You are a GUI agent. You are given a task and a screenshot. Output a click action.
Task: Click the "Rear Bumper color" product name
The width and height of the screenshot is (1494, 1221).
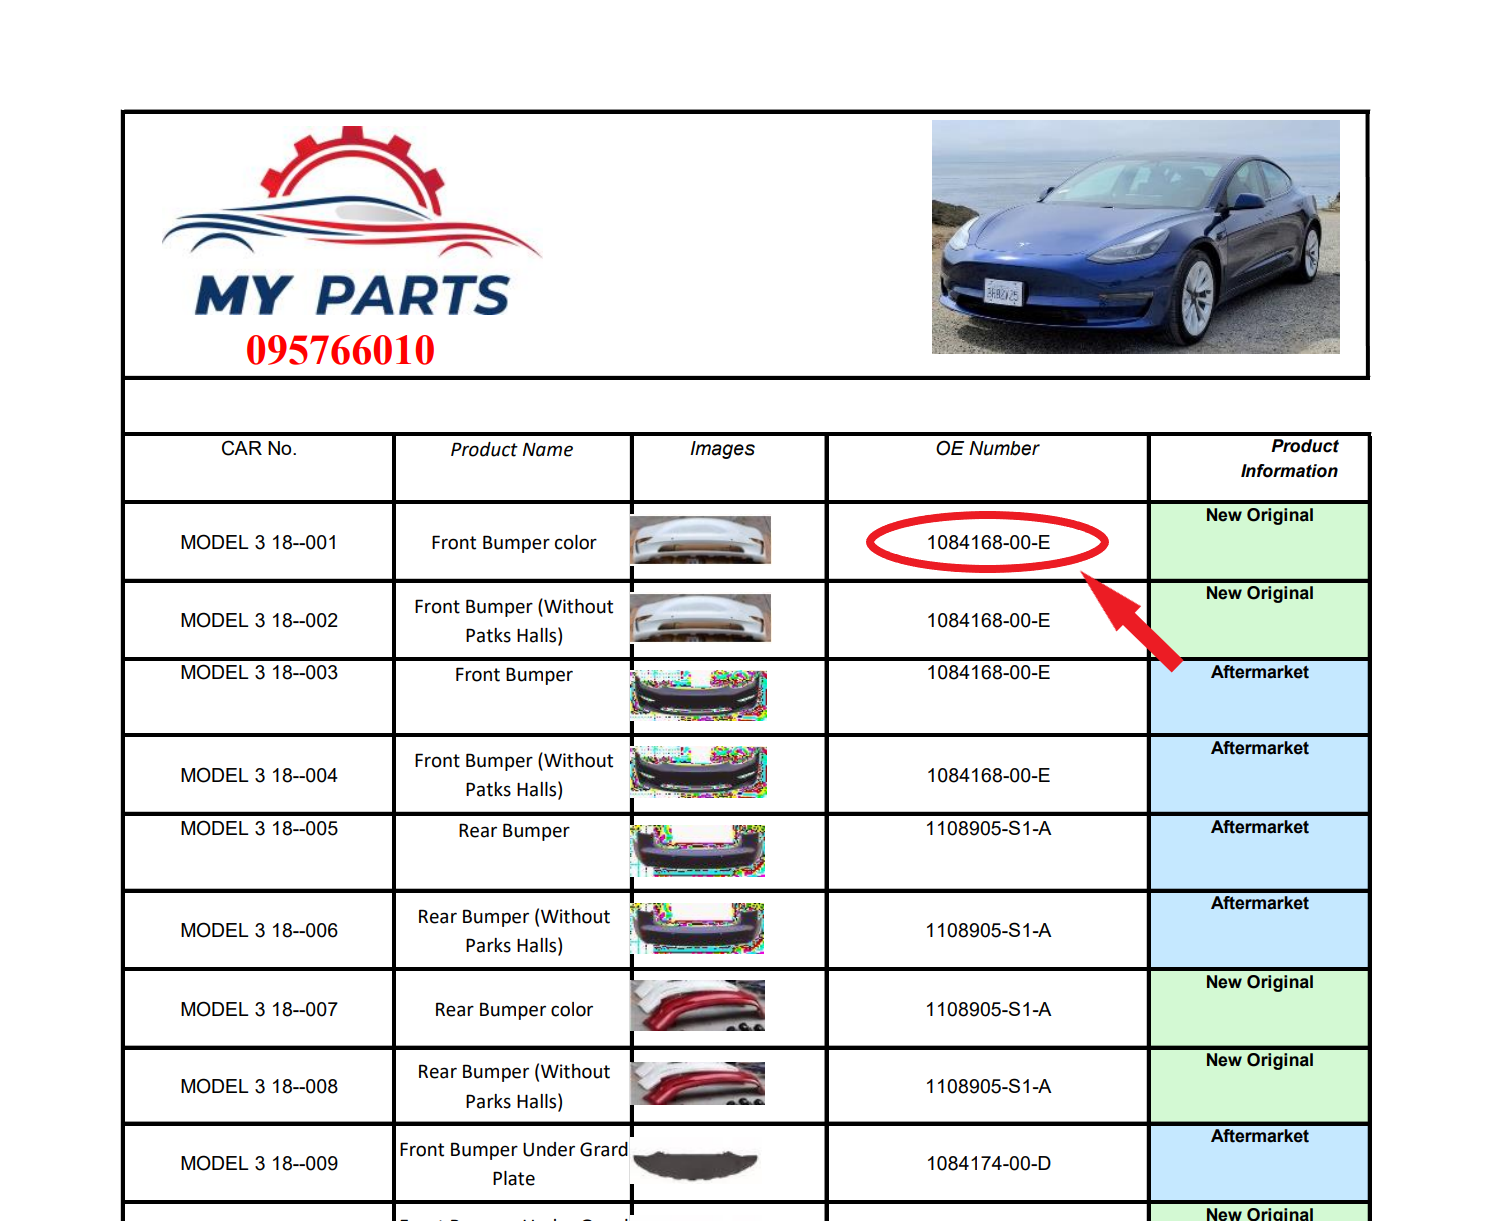[x=514, y=1010]
